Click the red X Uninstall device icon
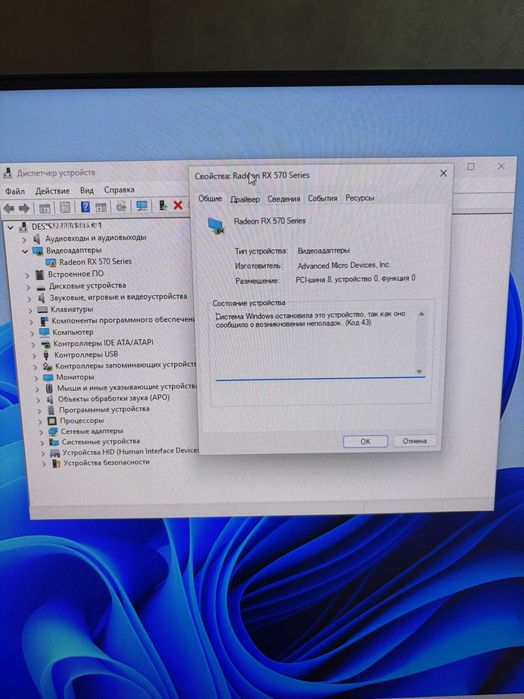 pyautogui.click(x=178, y=205)
